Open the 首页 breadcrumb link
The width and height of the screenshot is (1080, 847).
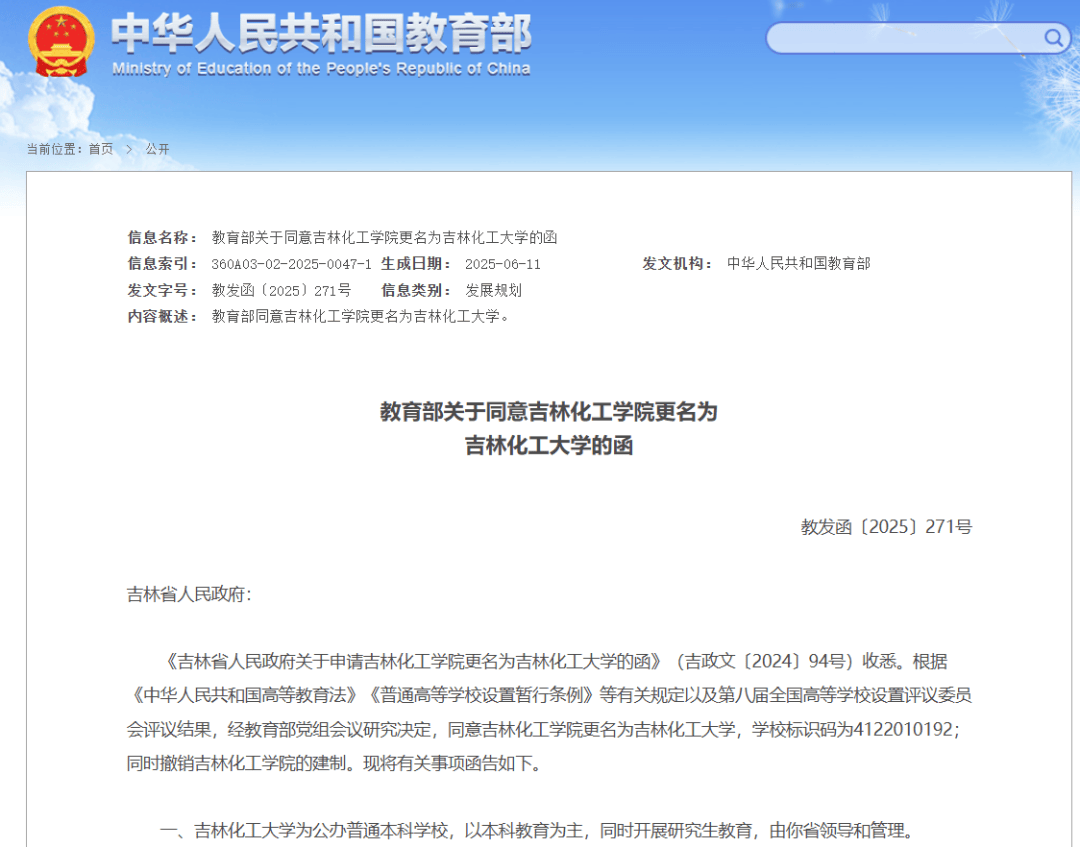(101, 149)
